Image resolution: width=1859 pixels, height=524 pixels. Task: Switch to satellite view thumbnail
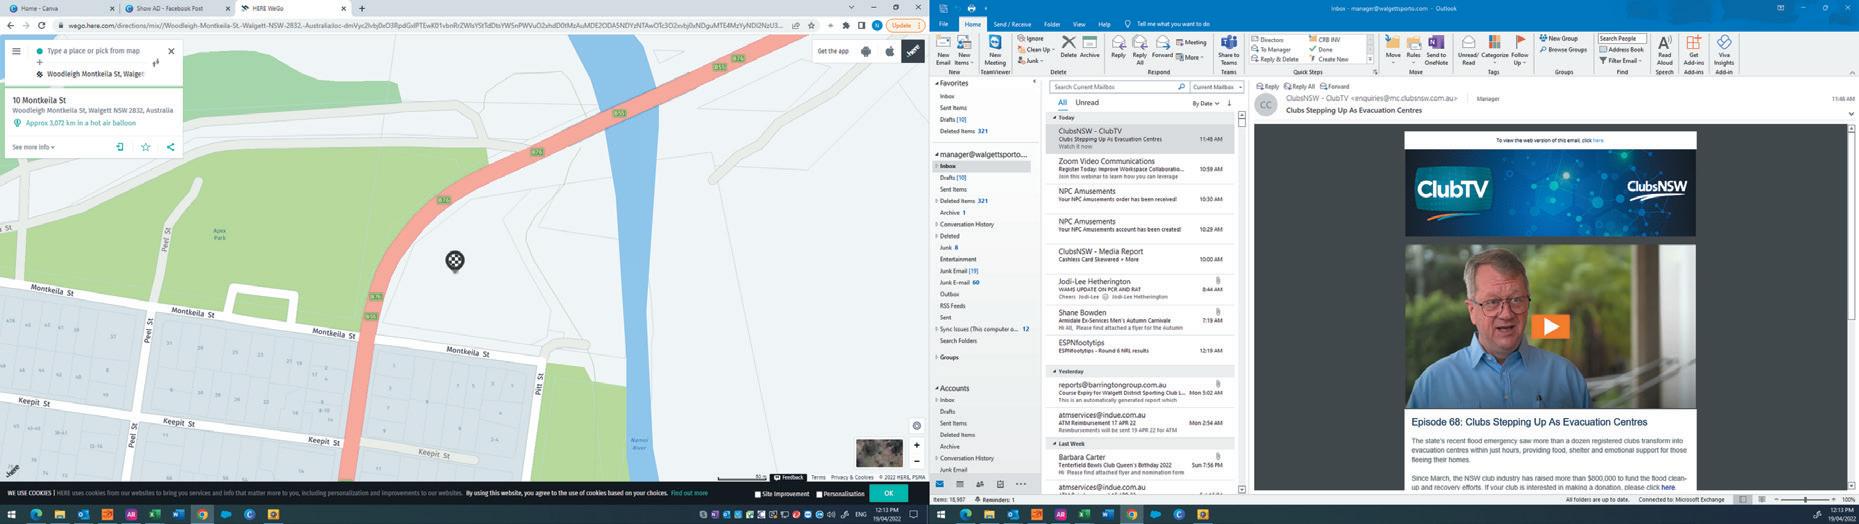(879, 452)
